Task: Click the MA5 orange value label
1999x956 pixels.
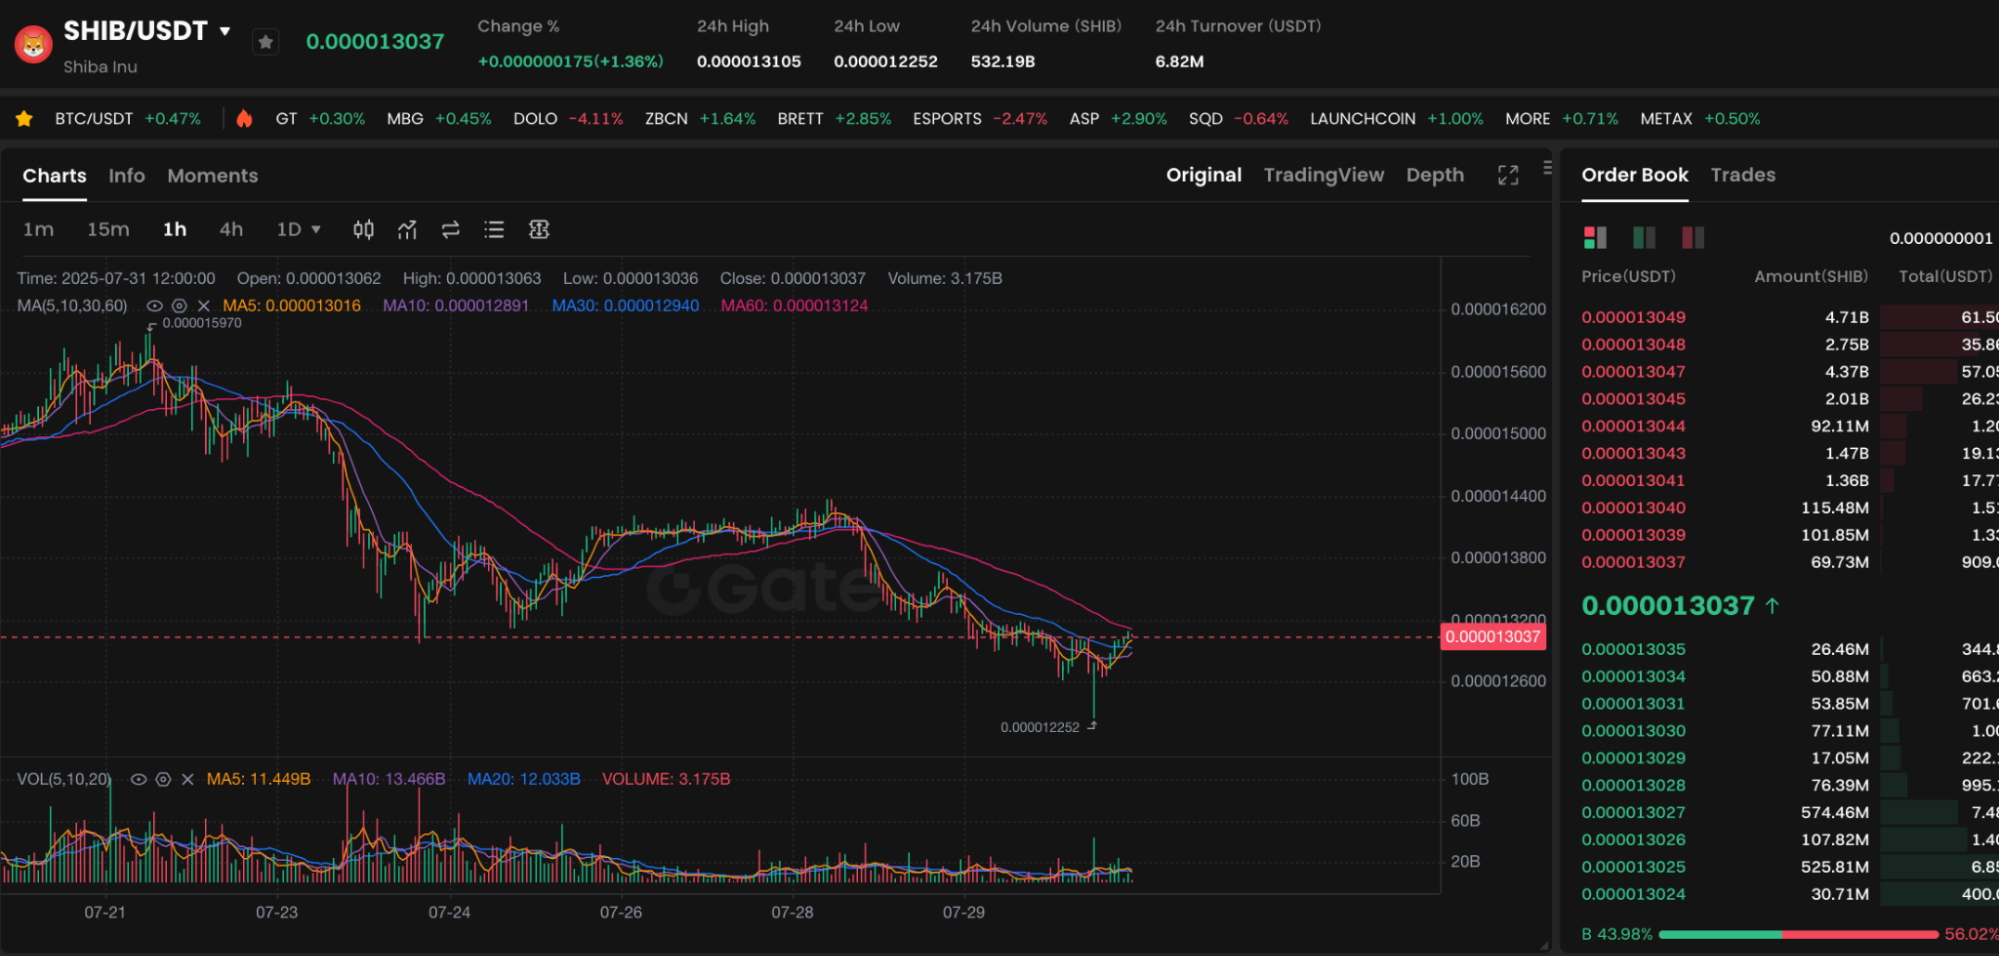Action: click(x=291, y=306)
